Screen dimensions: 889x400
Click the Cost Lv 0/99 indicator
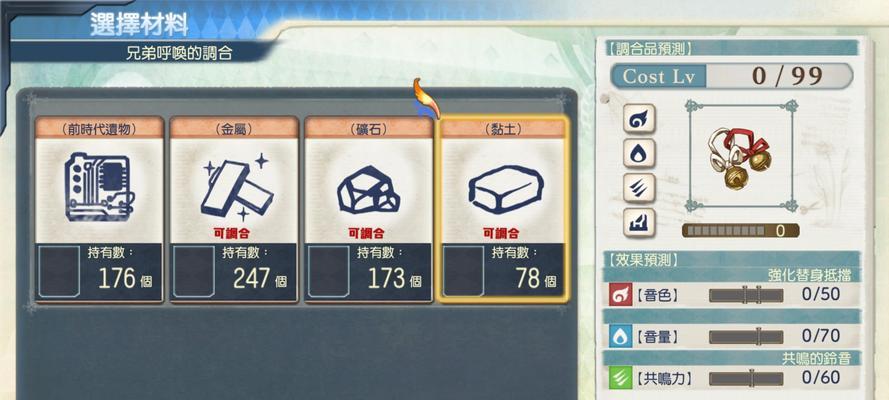pos(731,76)
